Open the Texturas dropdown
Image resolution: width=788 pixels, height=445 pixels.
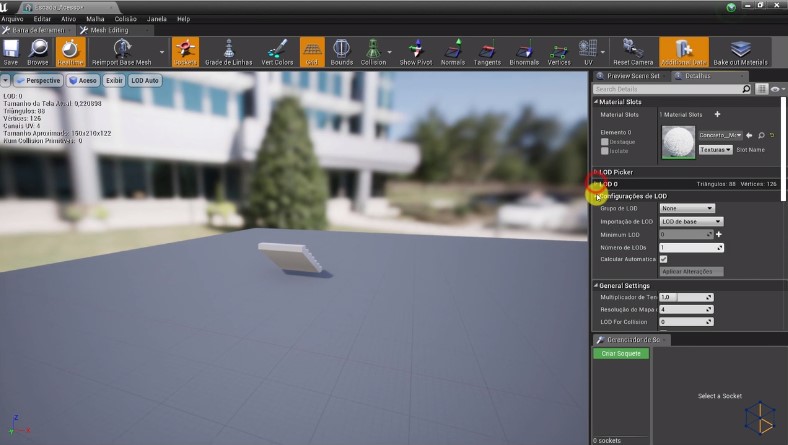point(716,150)
